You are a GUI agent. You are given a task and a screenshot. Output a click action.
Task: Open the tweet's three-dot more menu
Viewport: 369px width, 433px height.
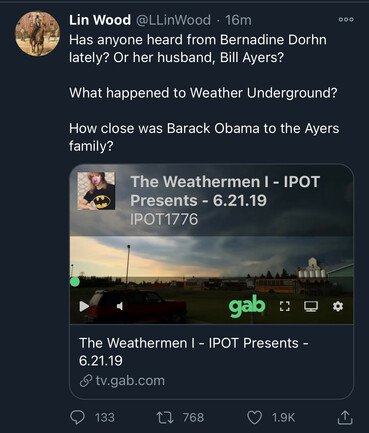tap(346, 20)
